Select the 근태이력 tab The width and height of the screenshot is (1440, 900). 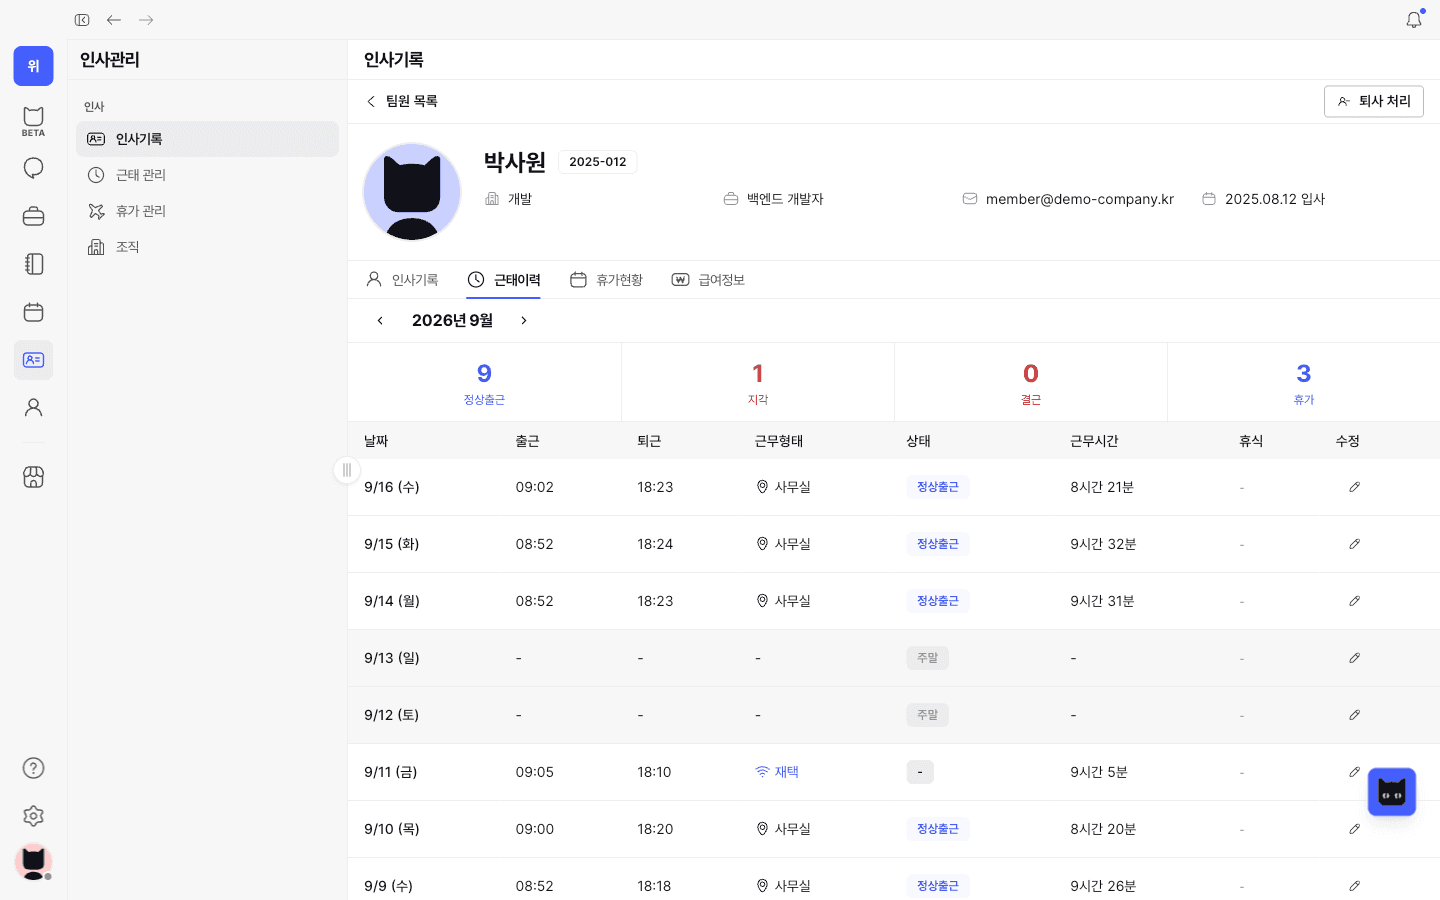click(x=504, y=280)
